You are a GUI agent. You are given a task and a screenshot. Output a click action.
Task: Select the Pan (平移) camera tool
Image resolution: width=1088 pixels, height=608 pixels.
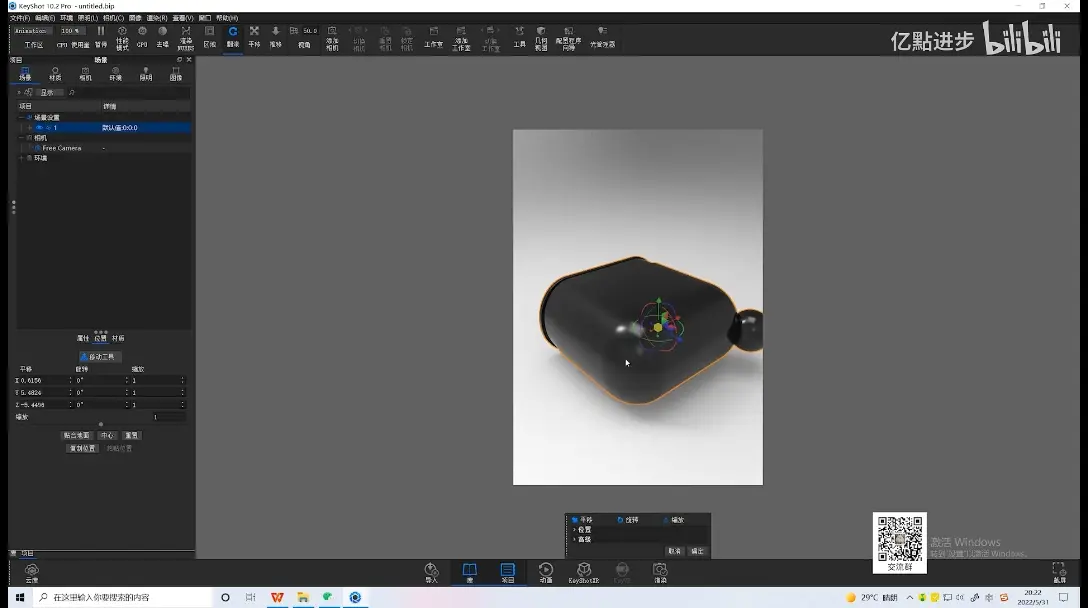pyautogui.click(x=254, y=36)
